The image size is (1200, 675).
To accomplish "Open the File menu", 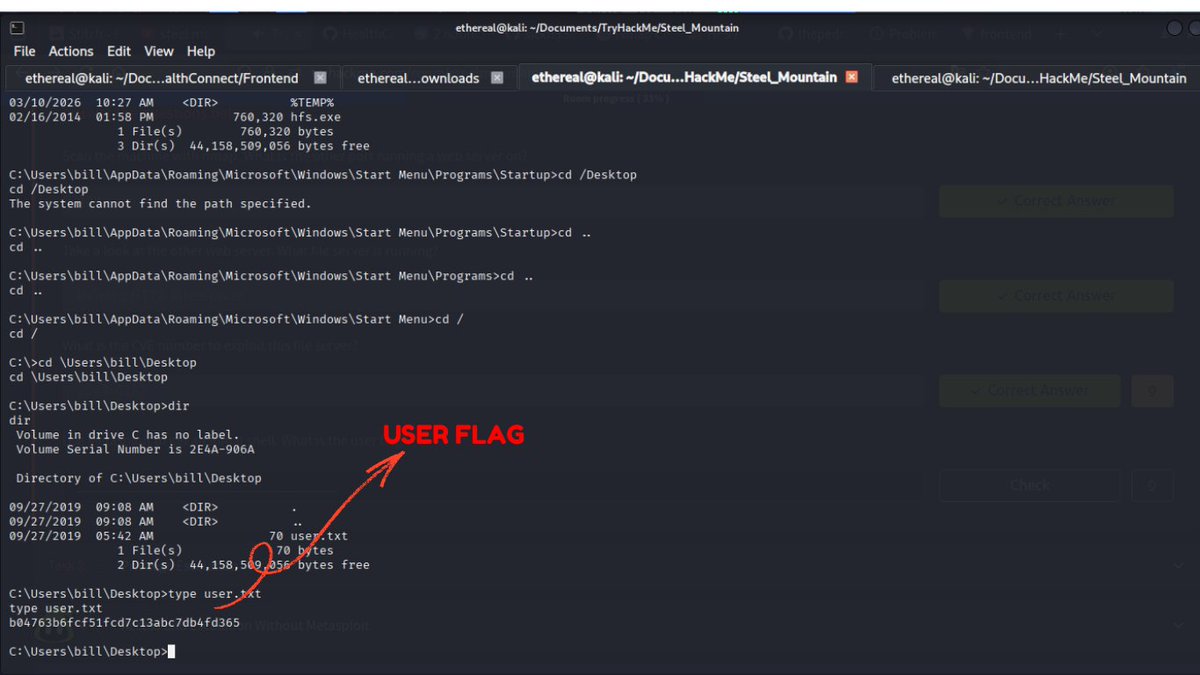I will [x=24, y=51].
